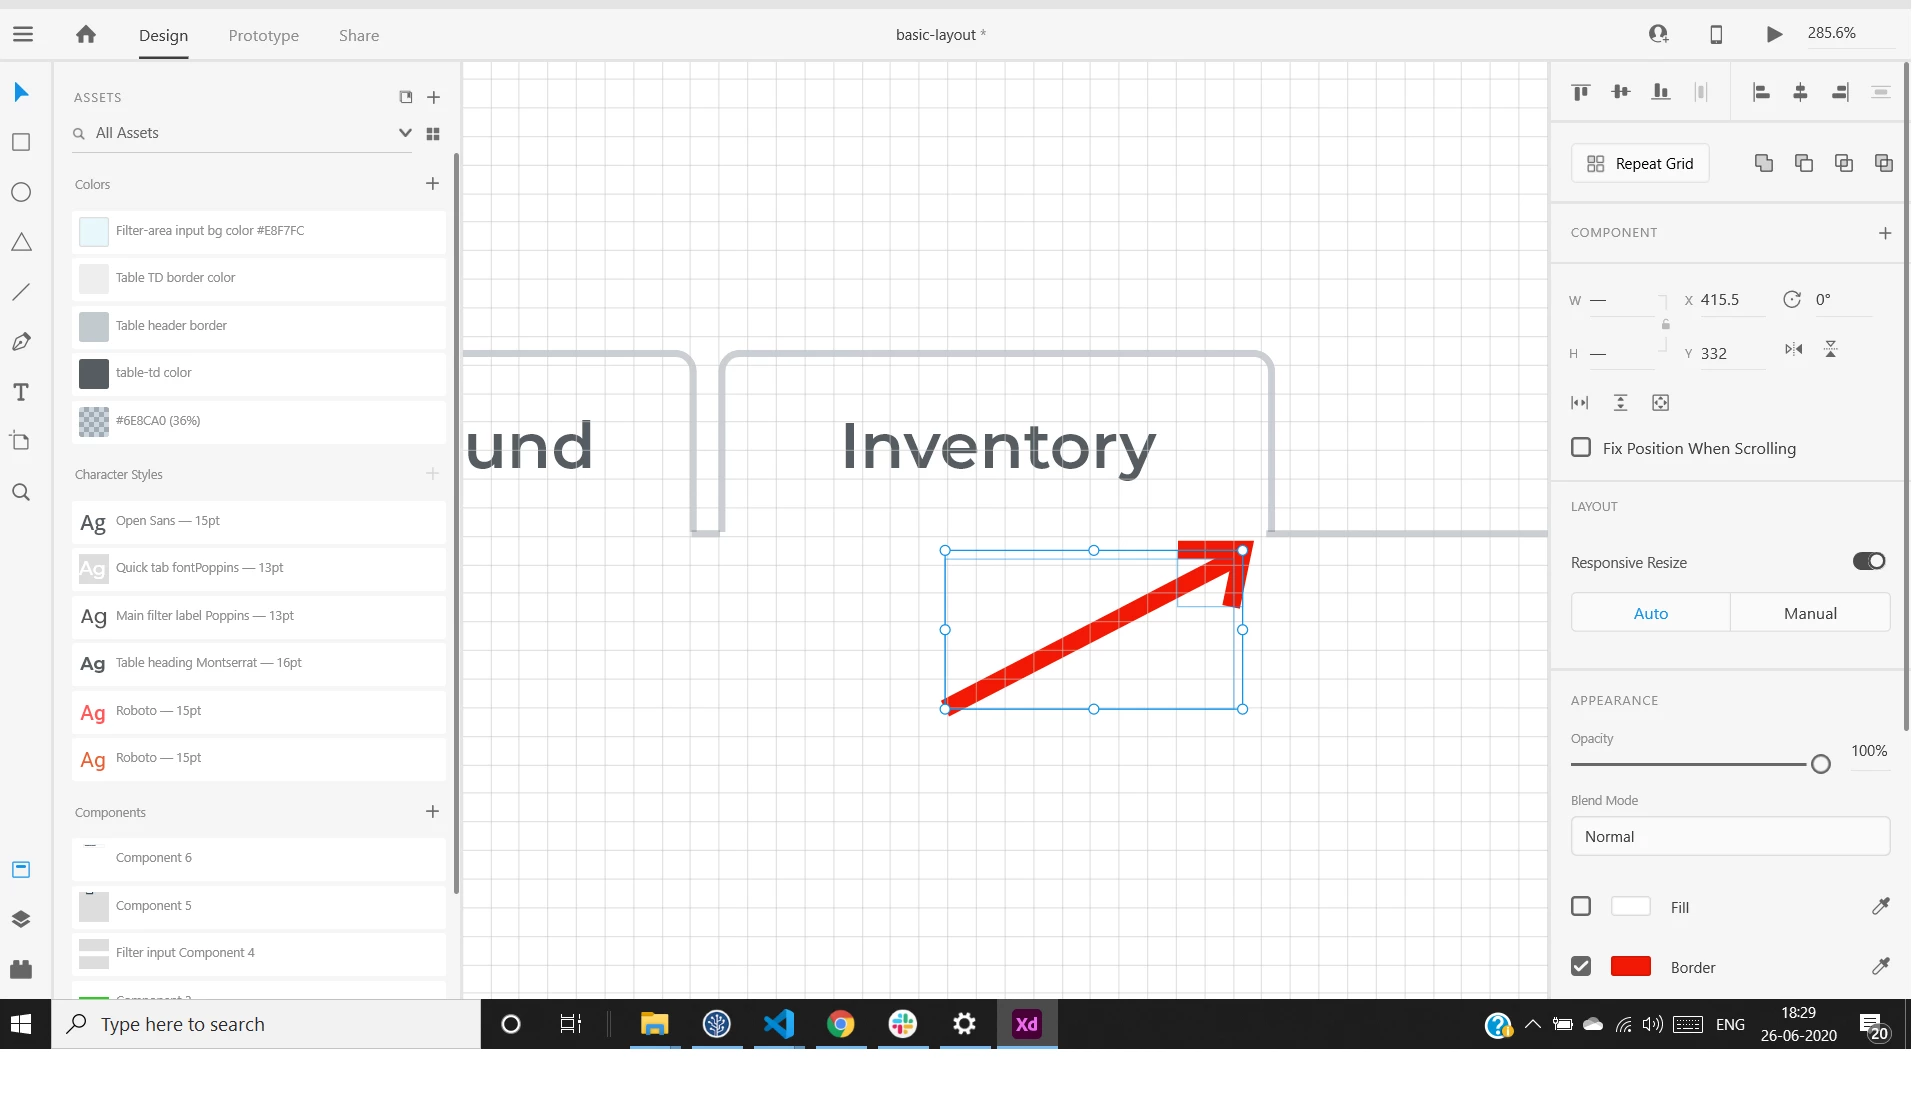Open the Blend Mode Normal dropdown

1730,836
